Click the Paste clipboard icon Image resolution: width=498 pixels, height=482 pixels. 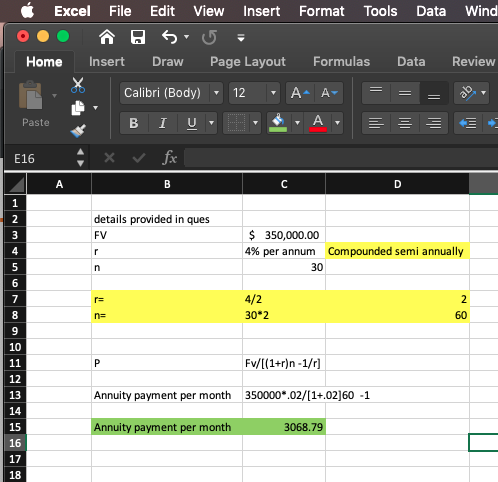pos(31,95)
